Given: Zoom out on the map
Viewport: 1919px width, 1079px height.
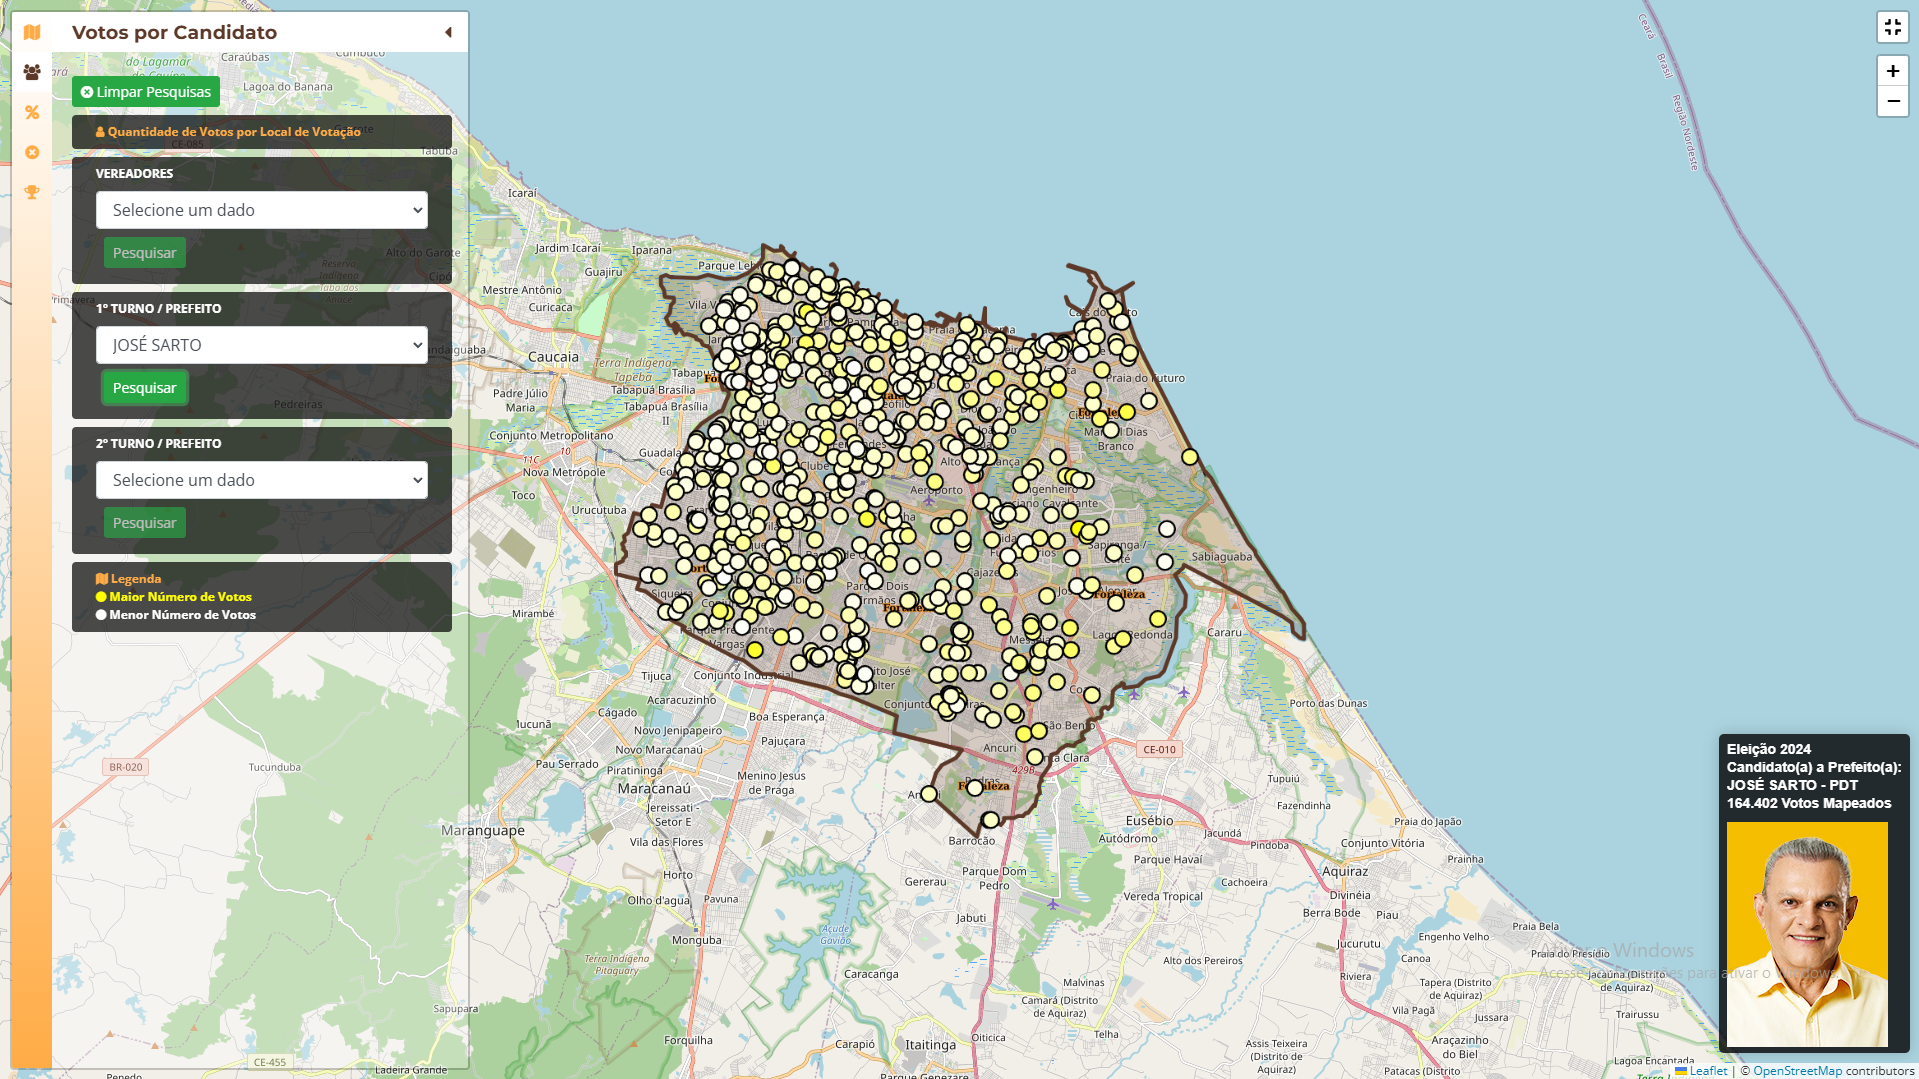Looking at the screenshot, I should pos(1892,101).
